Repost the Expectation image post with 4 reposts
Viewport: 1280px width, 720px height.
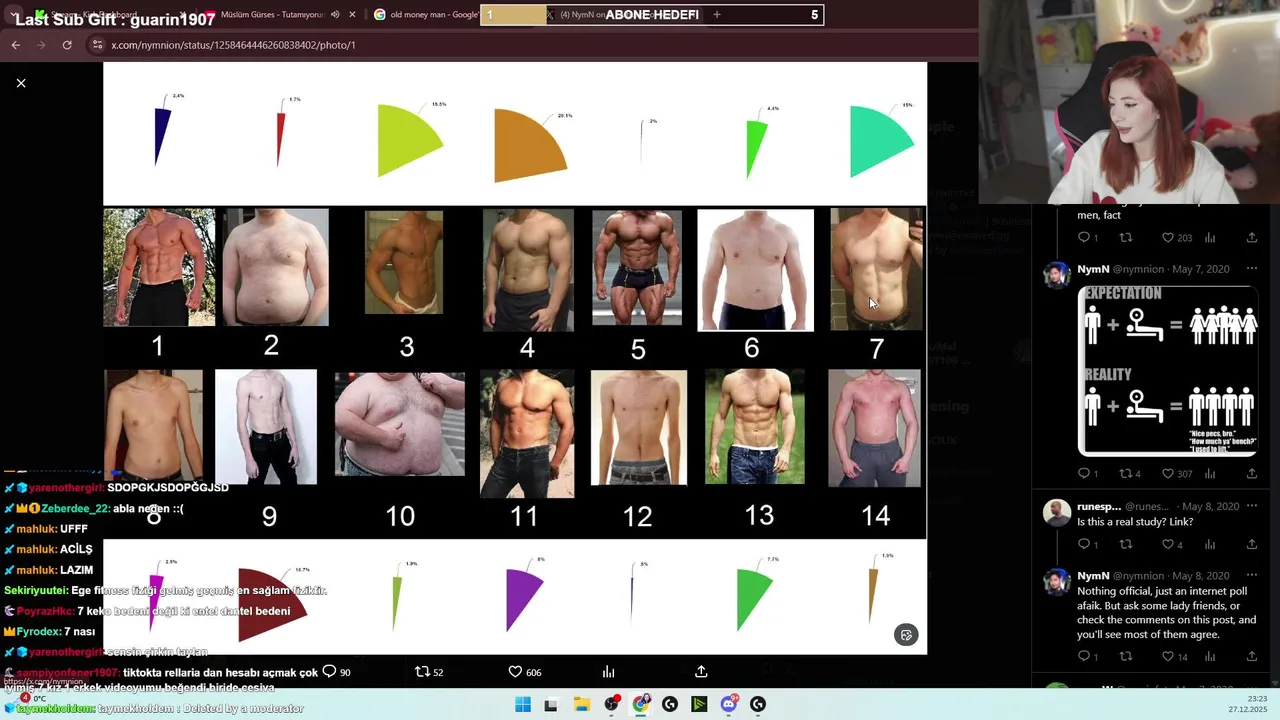click(1129, 474)
